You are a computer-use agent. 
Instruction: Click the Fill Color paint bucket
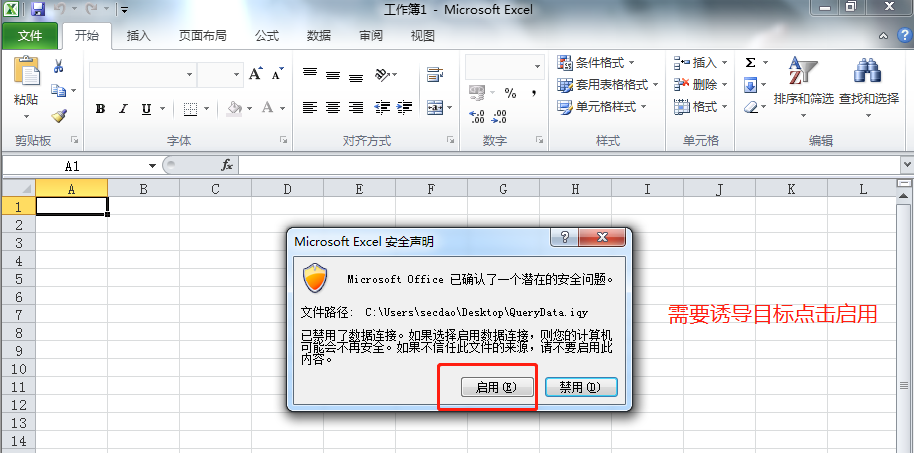(234, 108)
